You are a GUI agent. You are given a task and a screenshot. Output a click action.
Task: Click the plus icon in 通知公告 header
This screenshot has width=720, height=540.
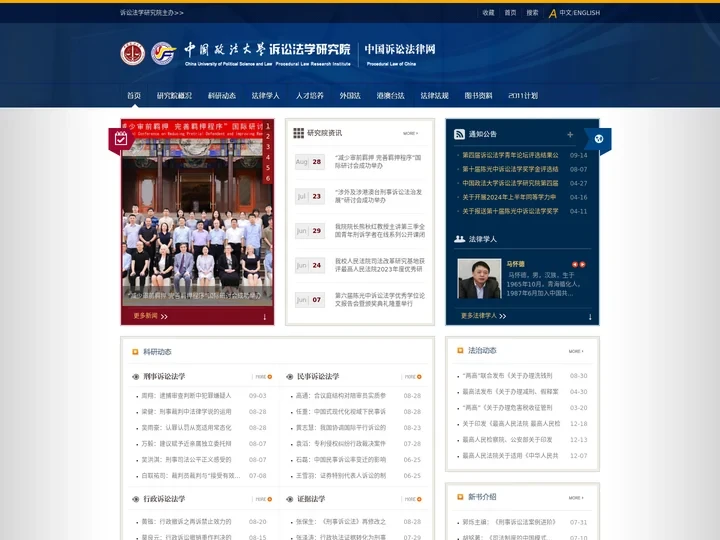[570, 135]
